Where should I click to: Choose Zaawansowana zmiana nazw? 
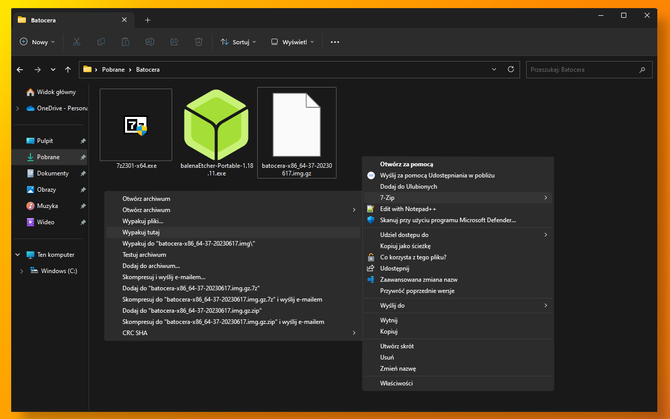[x=458, y=280]
